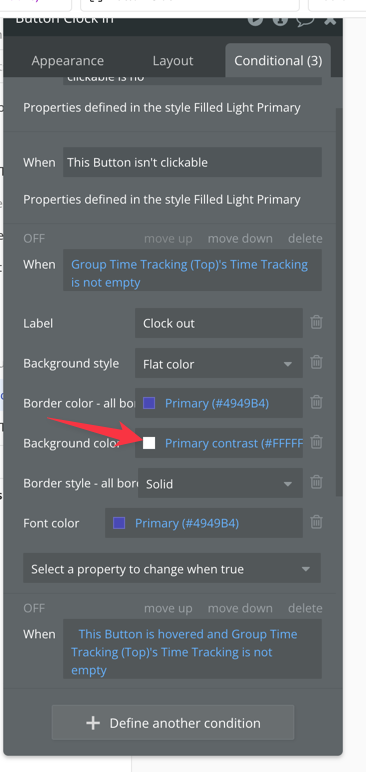The image size is (366, 772).
Task: Open 'Select a property to change' dropdown
Action: click(x=172, y=568)
